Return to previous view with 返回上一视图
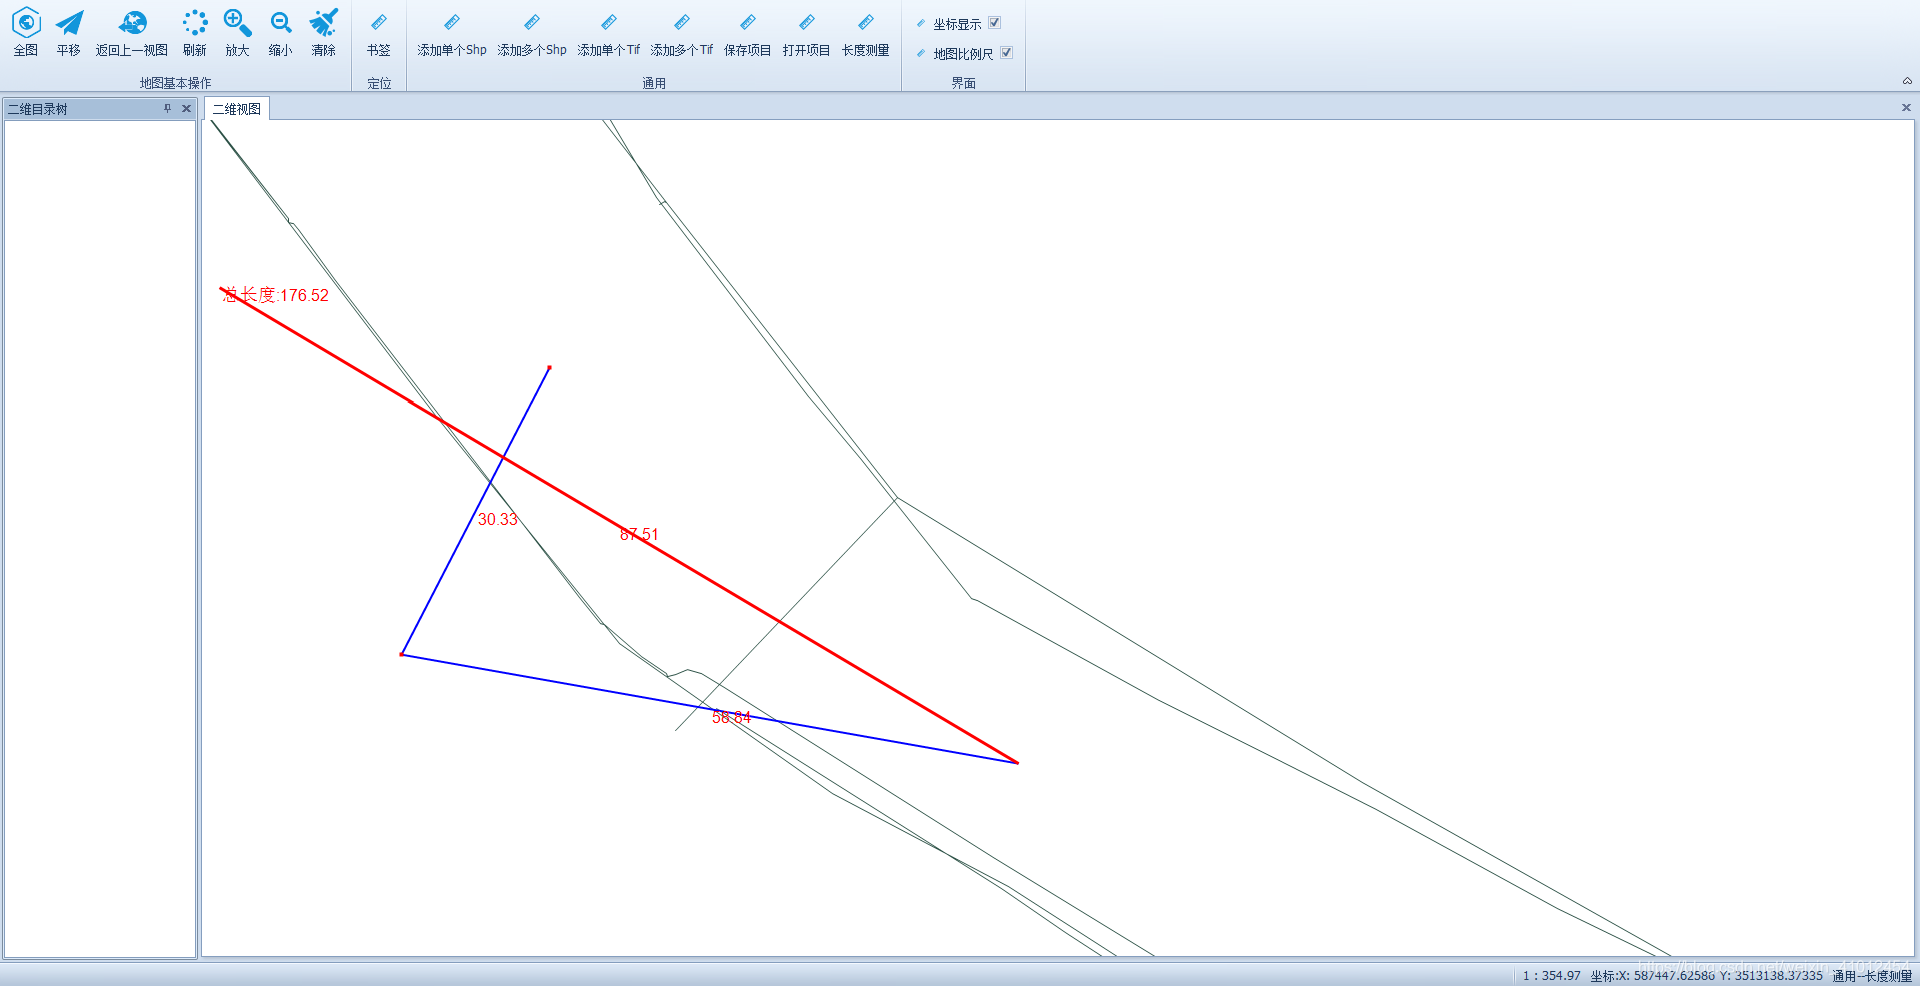 [x=132, y=32]
